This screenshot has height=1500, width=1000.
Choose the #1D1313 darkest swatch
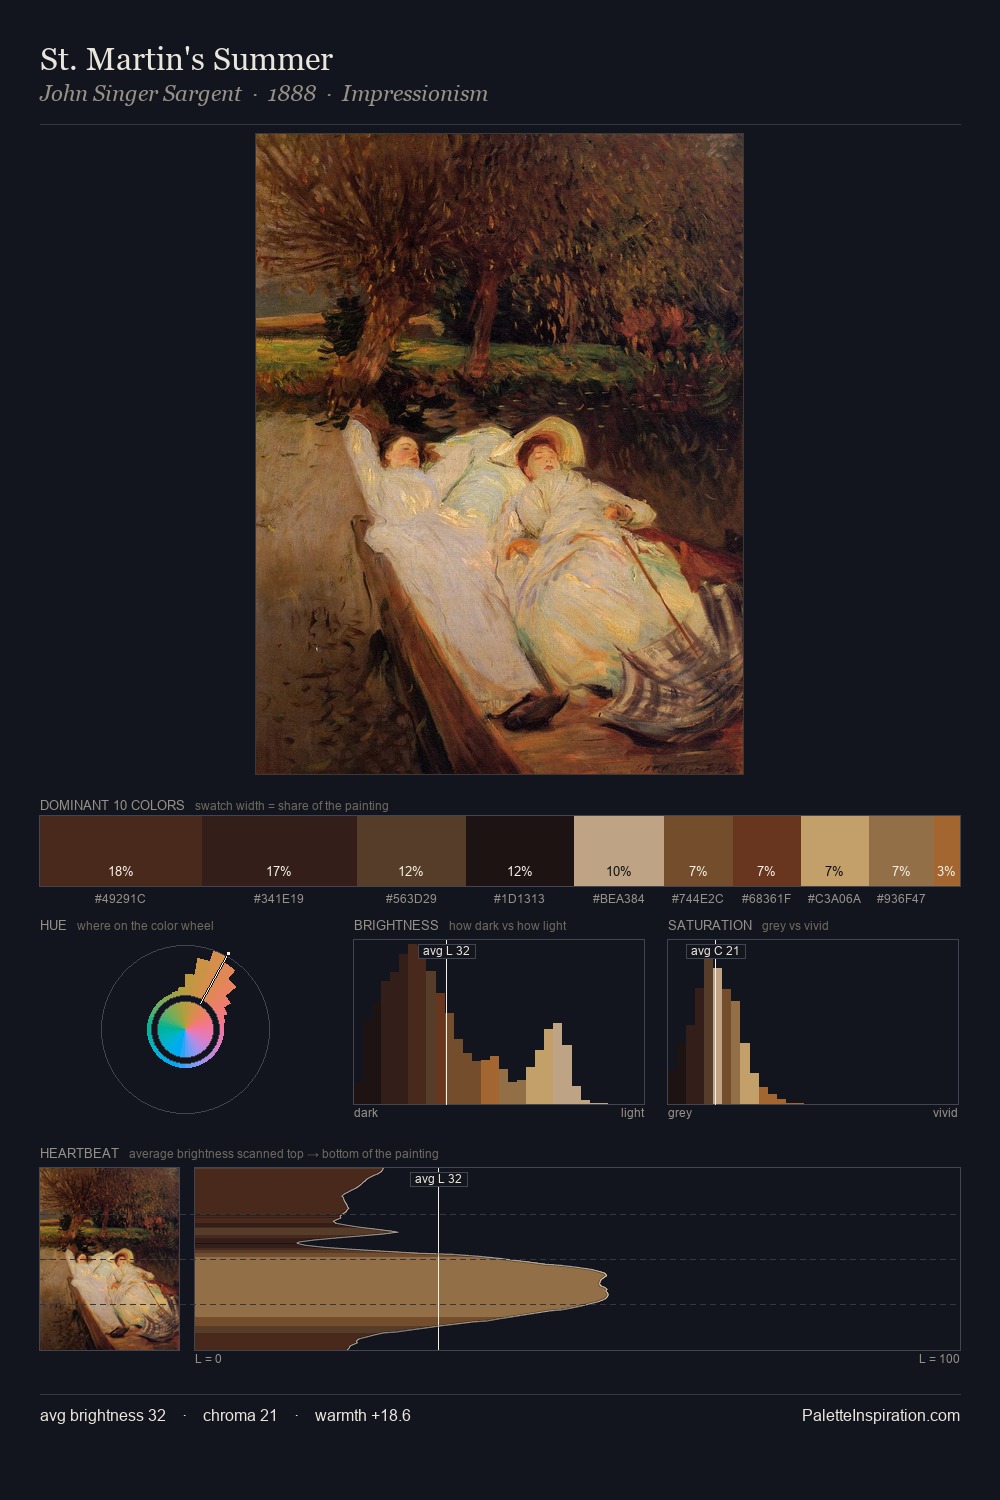tap(520, 851)
